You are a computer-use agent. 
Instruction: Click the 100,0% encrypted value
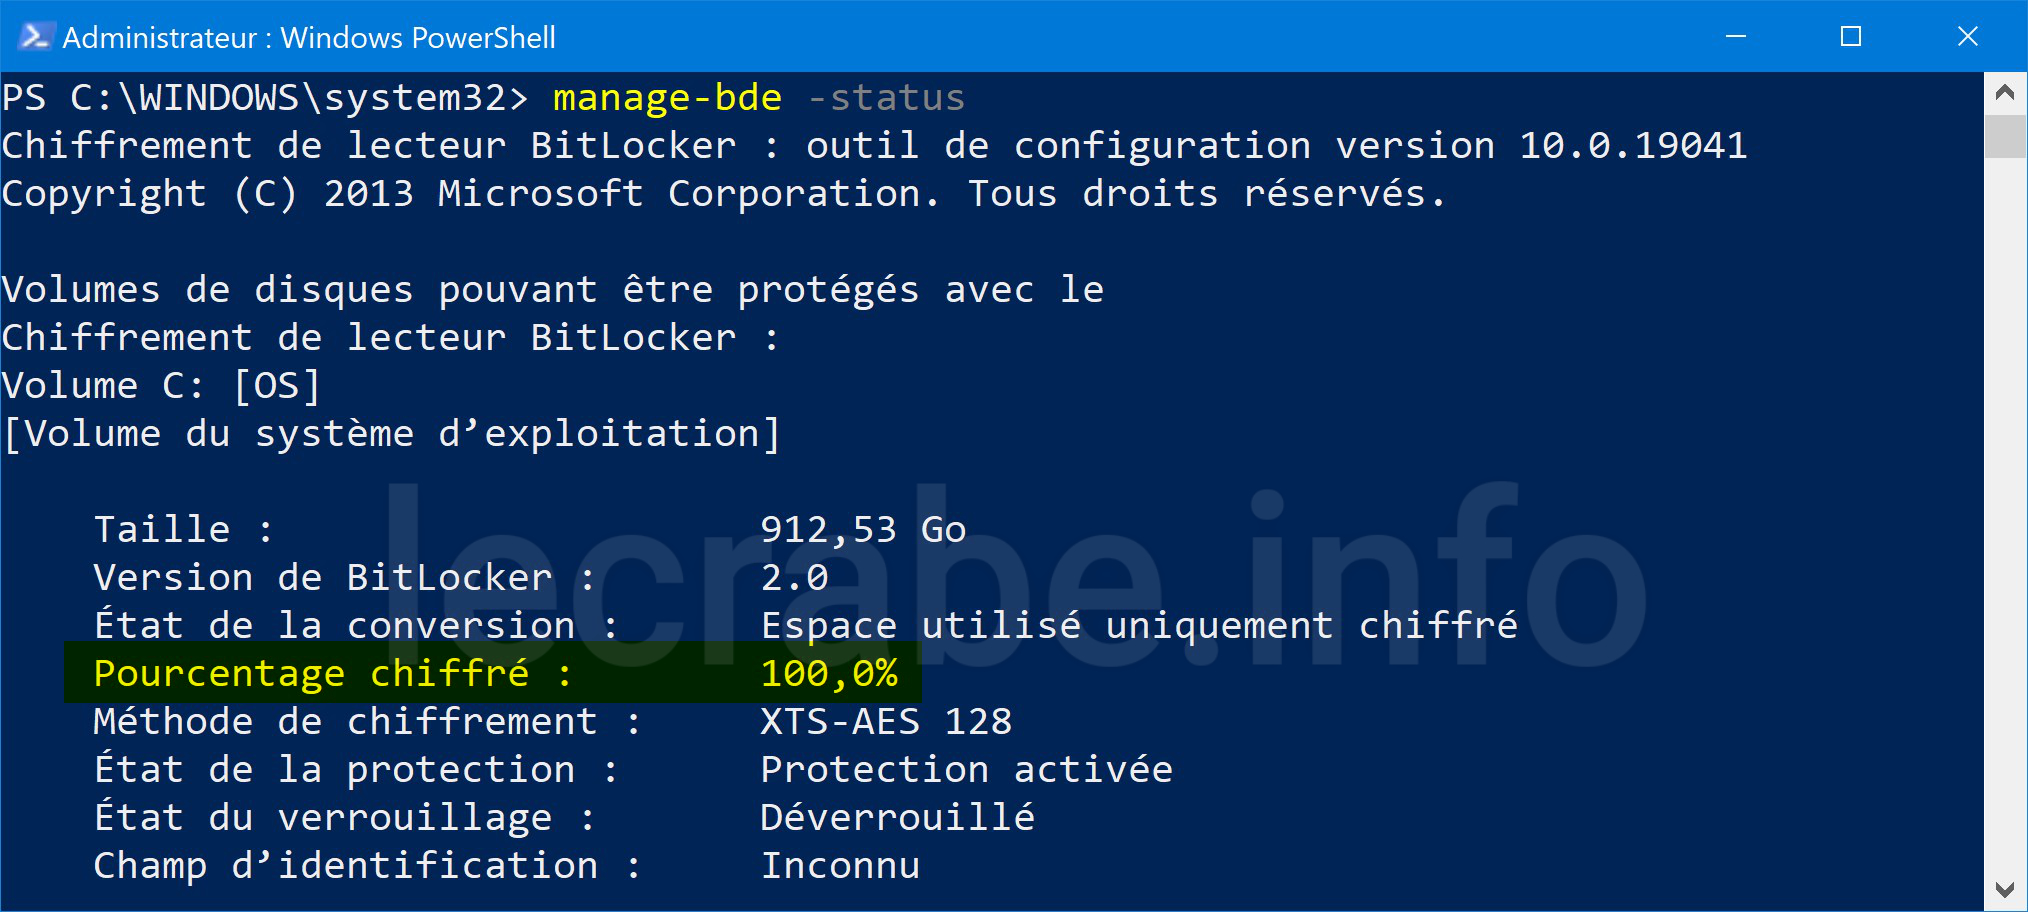click(x=829, y=674)
